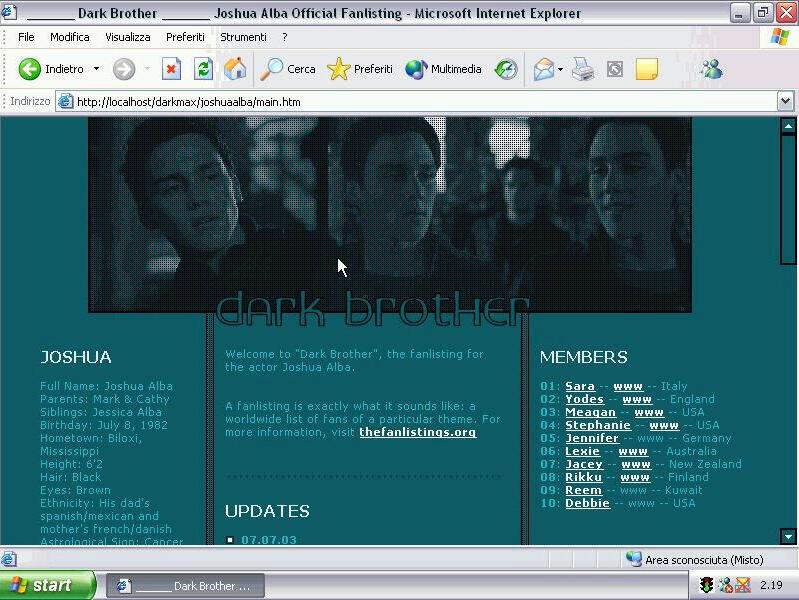Viewport: 799px width, 600px height.
Task: Open the Preferiti star favorites pane
Action: [360, 69]
